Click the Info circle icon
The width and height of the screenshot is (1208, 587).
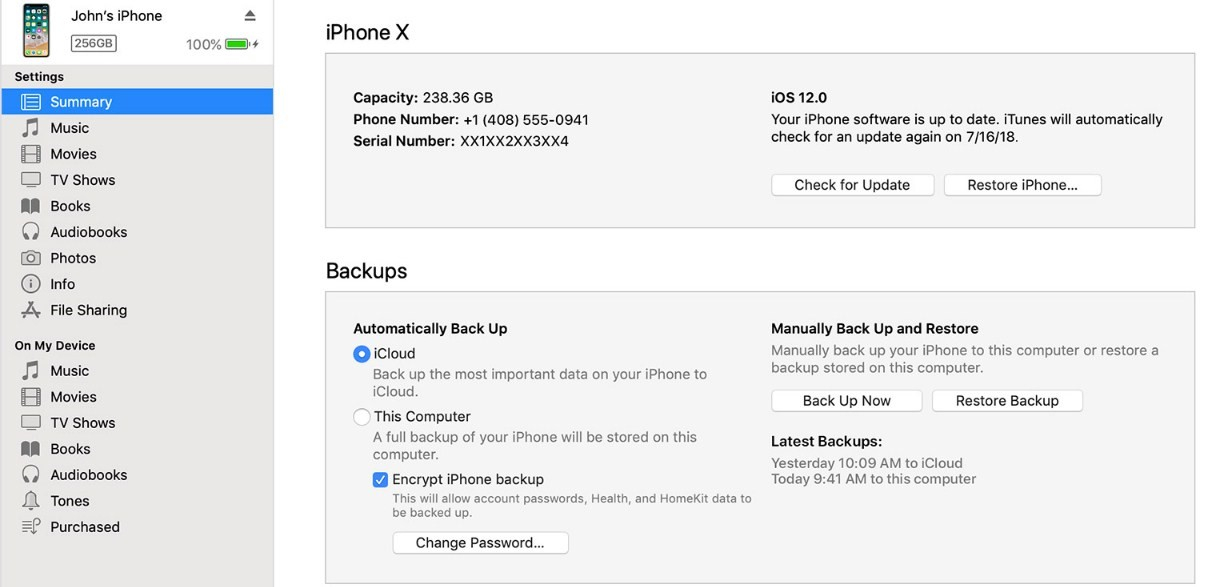(x=31, y=284)
